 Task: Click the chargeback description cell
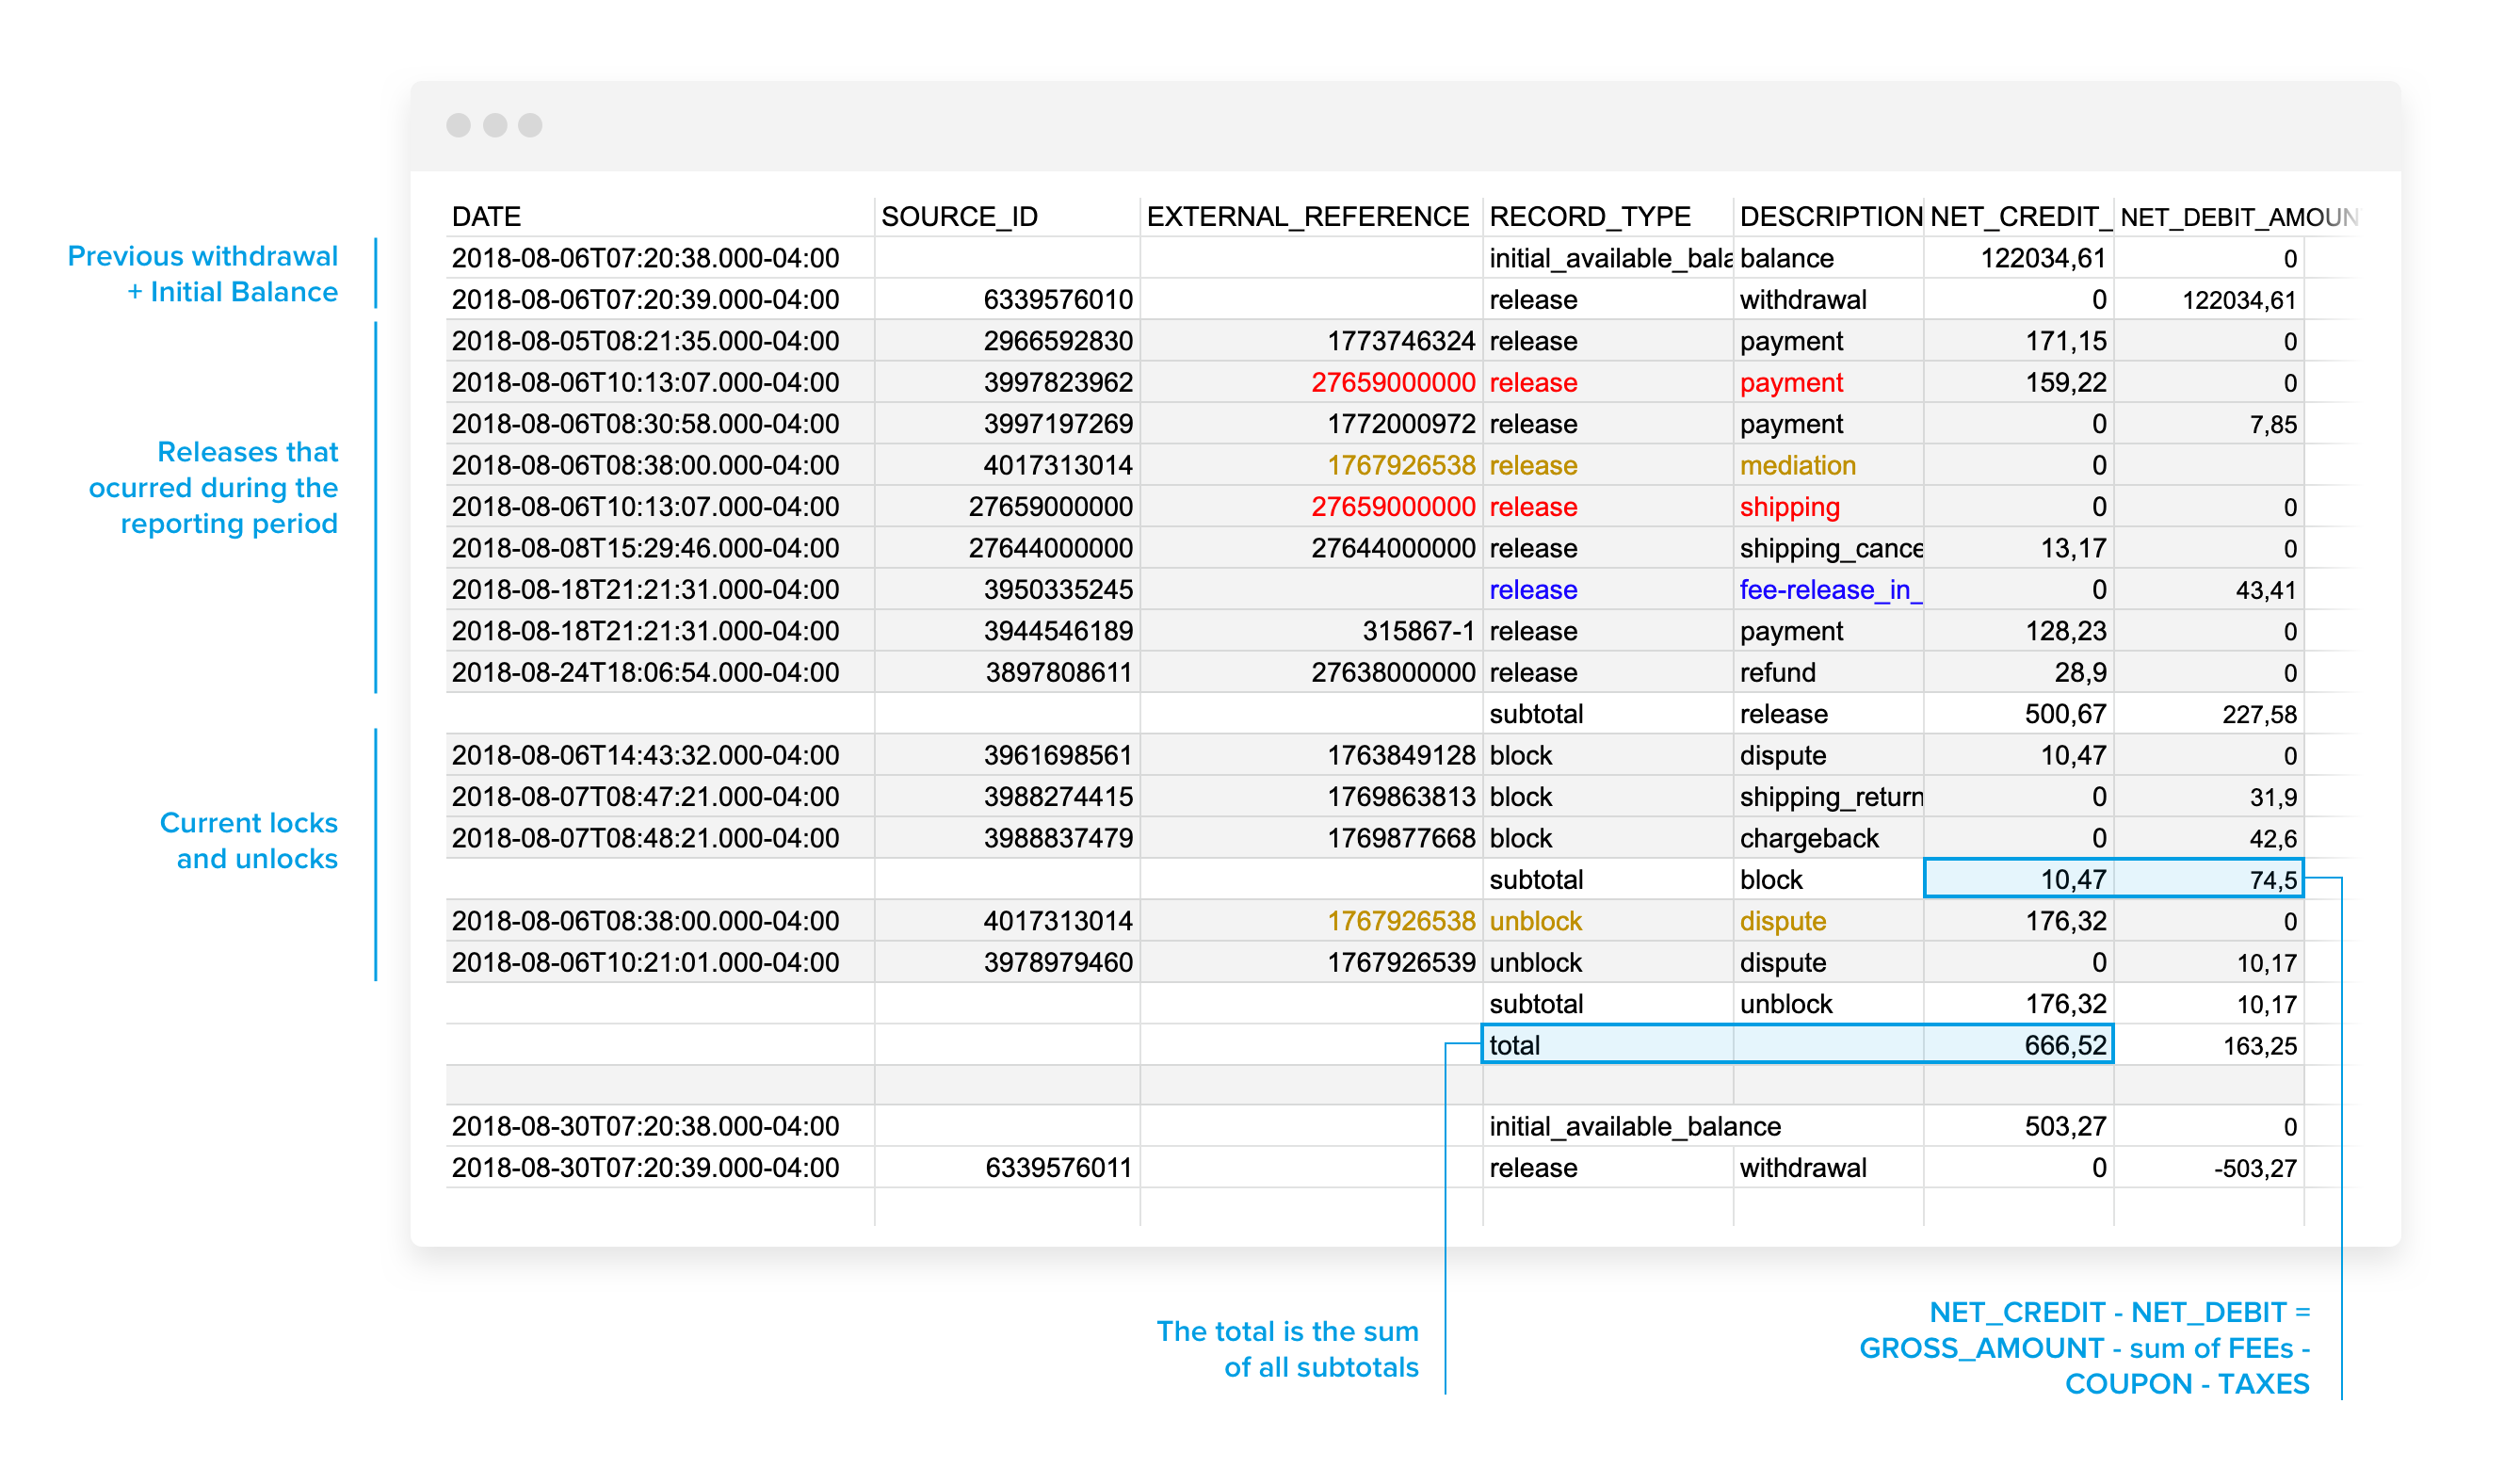point(1808,838)
